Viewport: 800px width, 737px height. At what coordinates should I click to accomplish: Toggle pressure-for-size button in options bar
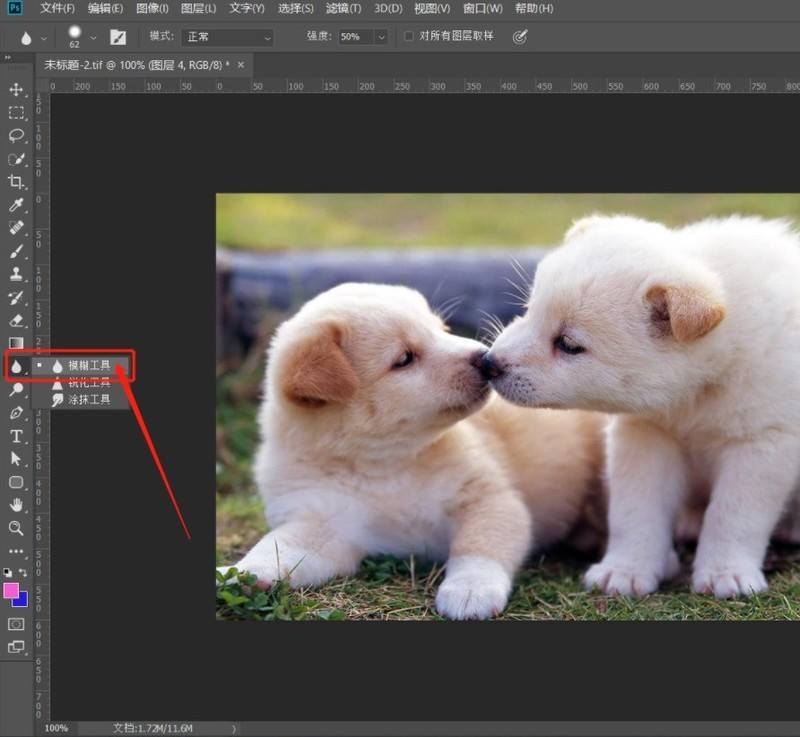[519, 37]
